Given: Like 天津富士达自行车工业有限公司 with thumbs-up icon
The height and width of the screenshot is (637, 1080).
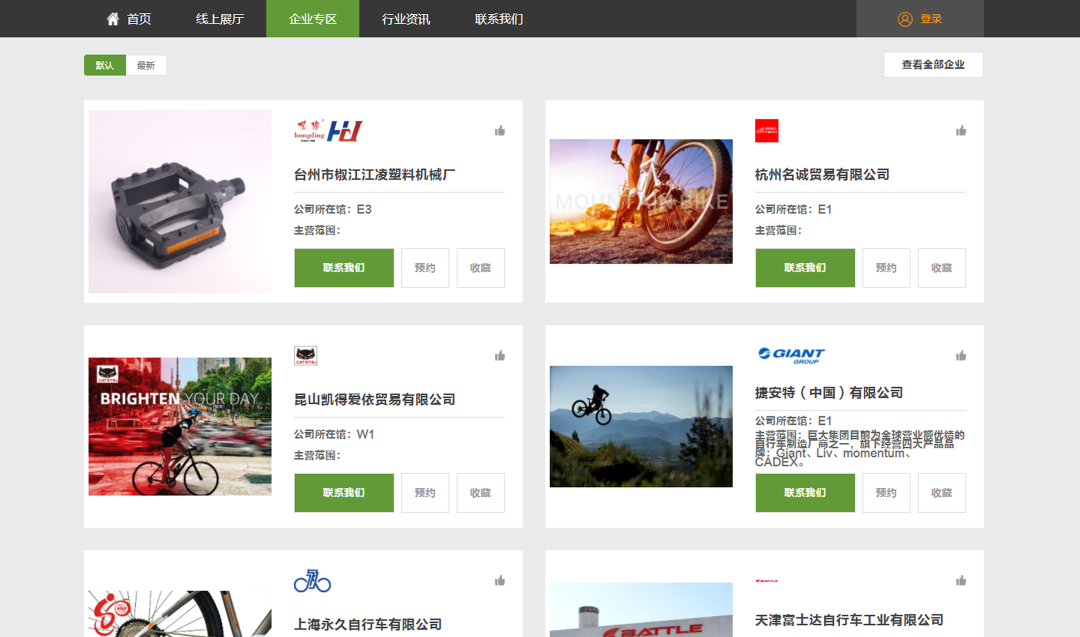Looking at the screenshot, I should 961,581.
